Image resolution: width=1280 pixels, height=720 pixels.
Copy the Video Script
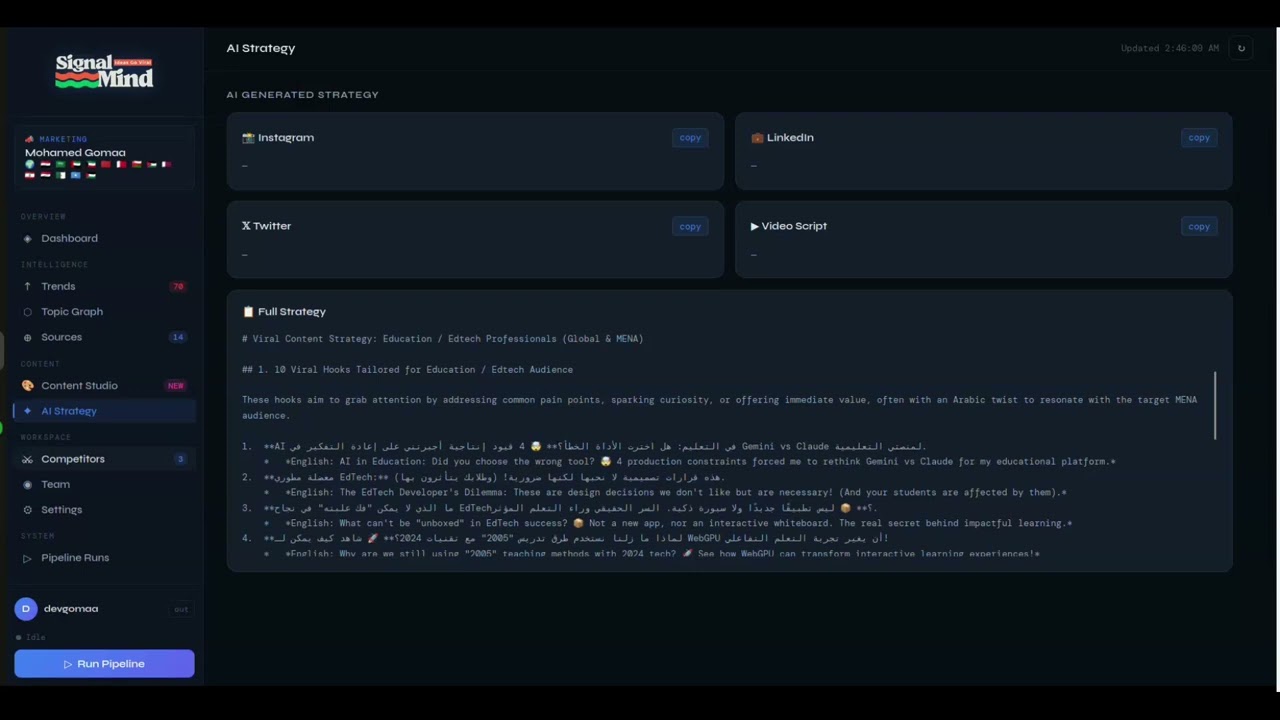click(x=1199, y=226)
